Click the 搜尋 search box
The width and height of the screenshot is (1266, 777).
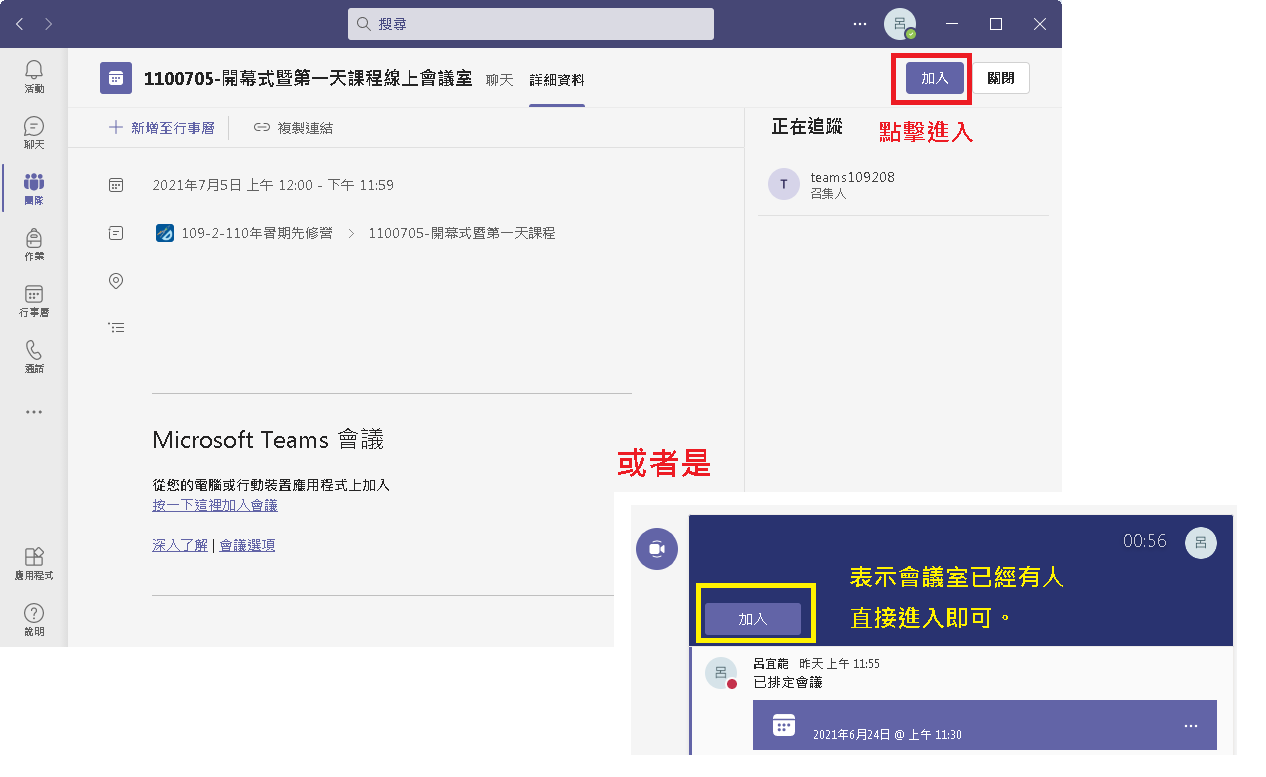click(x=531, y=24)
